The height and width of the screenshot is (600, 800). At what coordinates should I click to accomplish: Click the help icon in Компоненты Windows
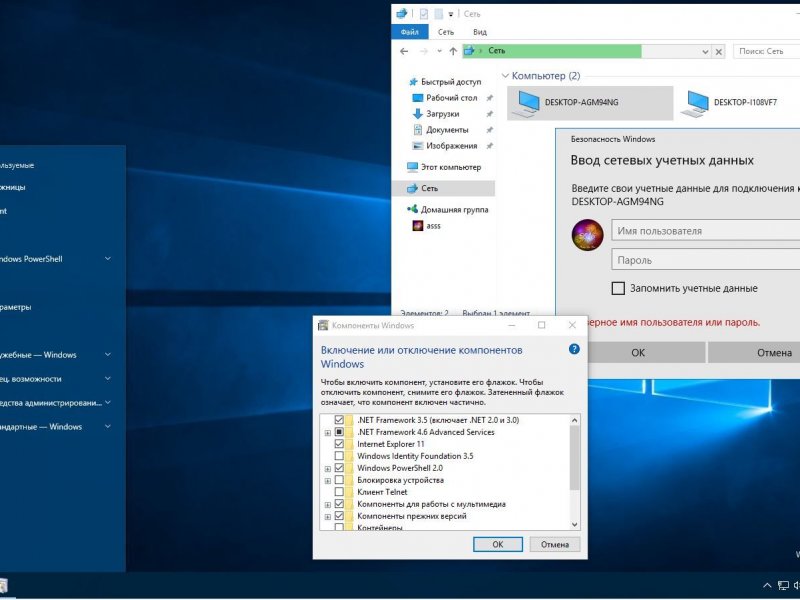pyautogui.click(x=574, y=349)
